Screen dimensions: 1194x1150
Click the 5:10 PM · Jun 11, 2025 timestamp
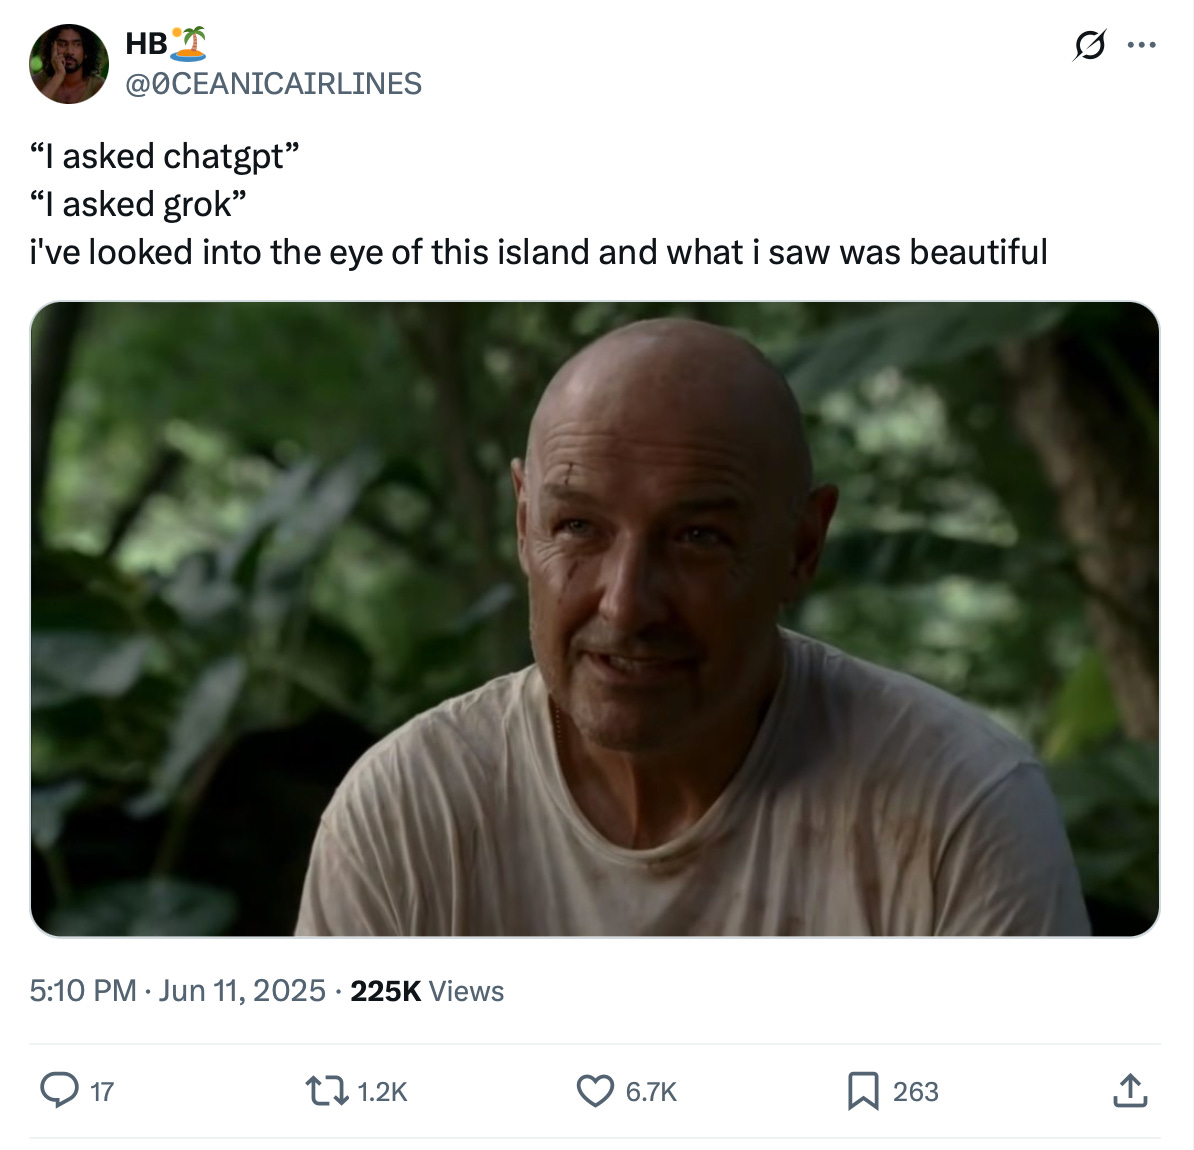point(177,991)
